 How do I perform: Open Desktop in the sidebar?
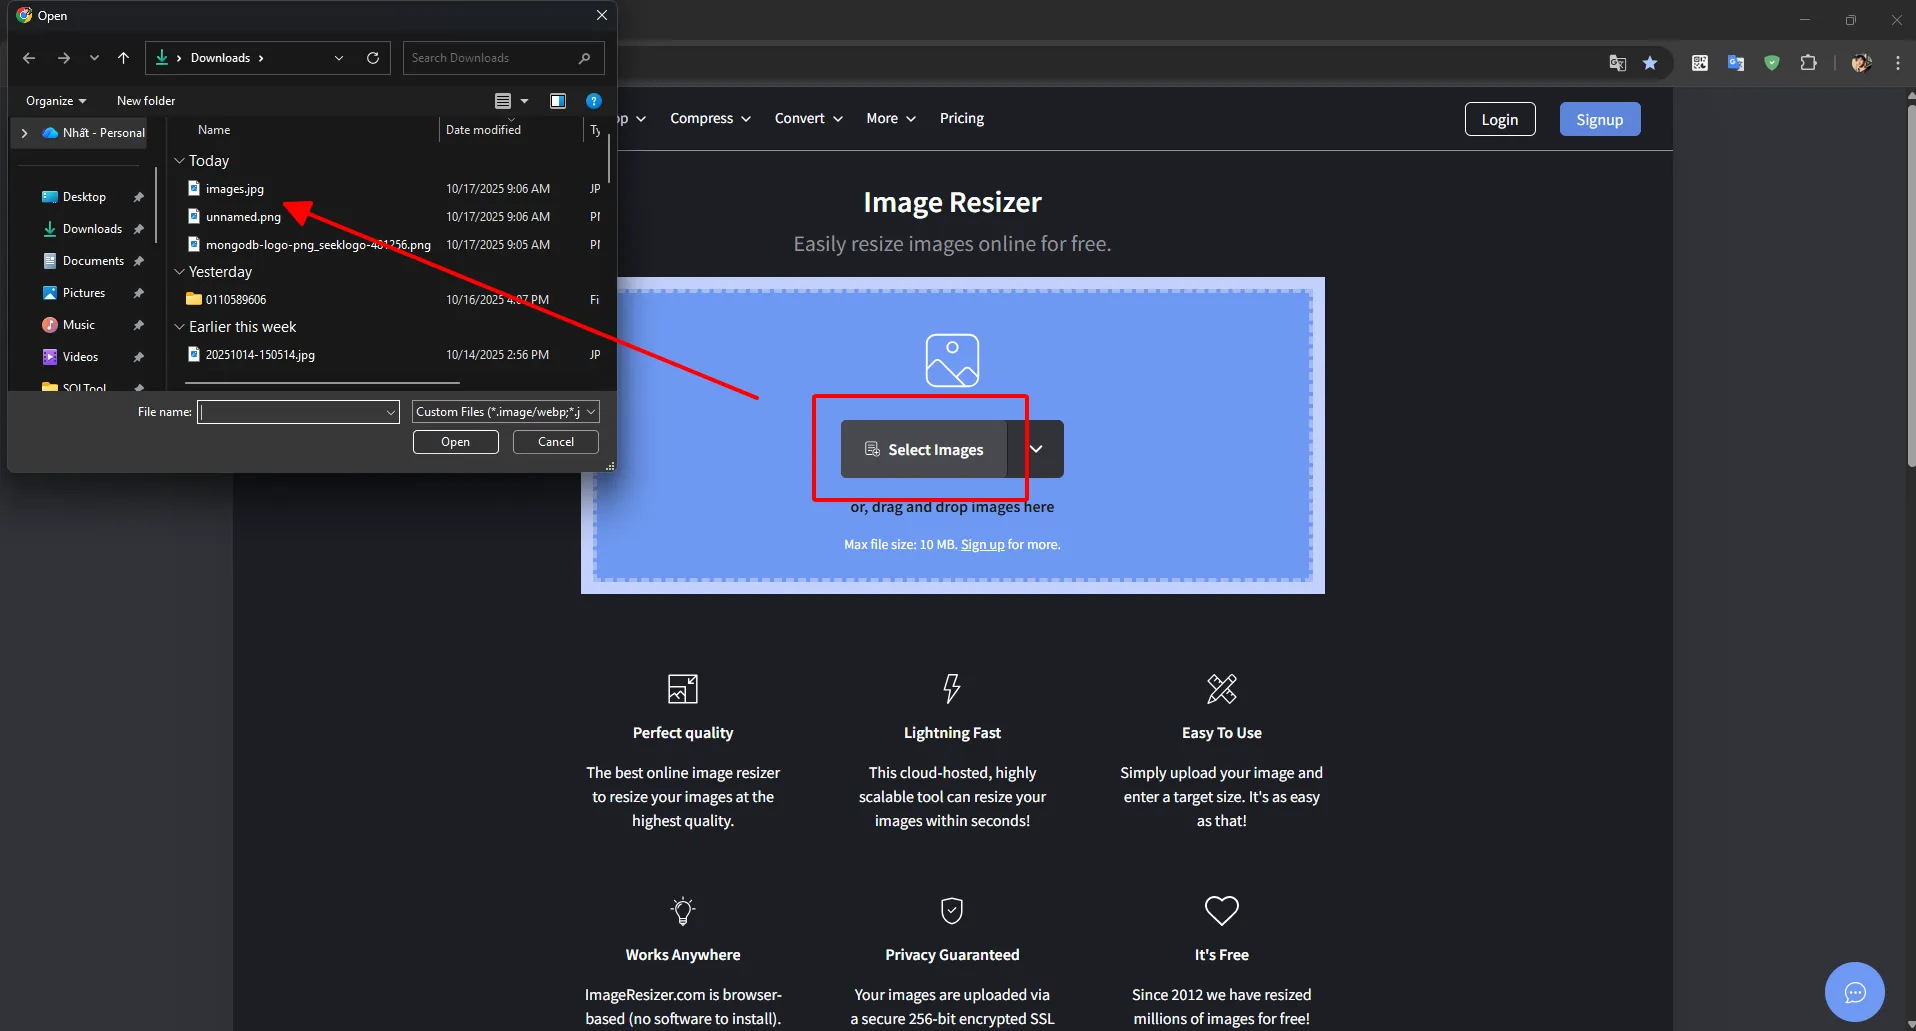pyautogui.click(x=84, y=197)
